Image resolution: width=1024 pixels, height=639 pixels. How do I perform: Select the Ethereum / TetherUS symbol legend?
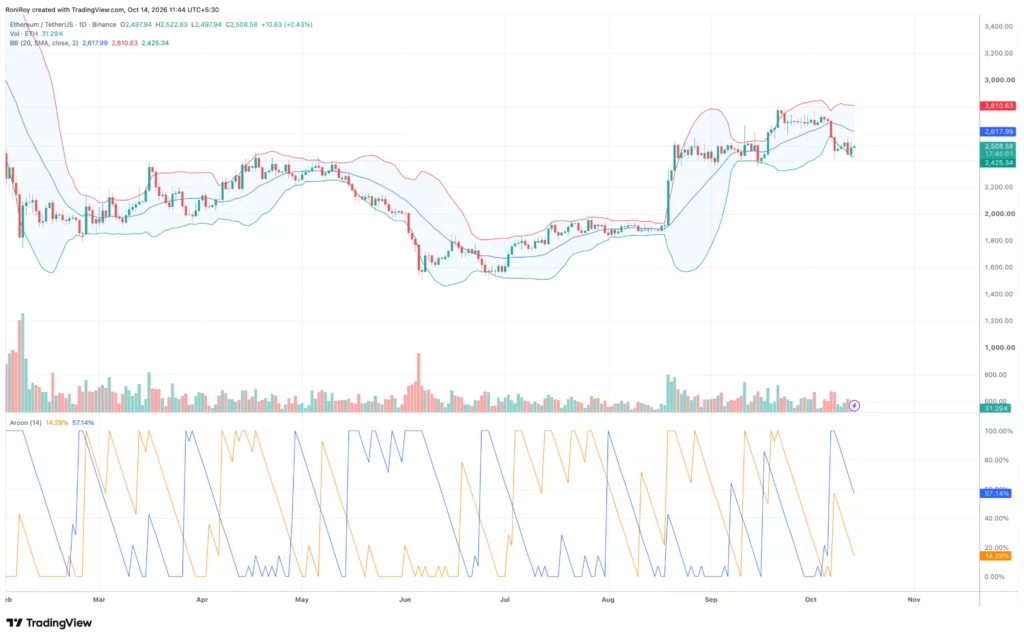(x=63, y=25)
